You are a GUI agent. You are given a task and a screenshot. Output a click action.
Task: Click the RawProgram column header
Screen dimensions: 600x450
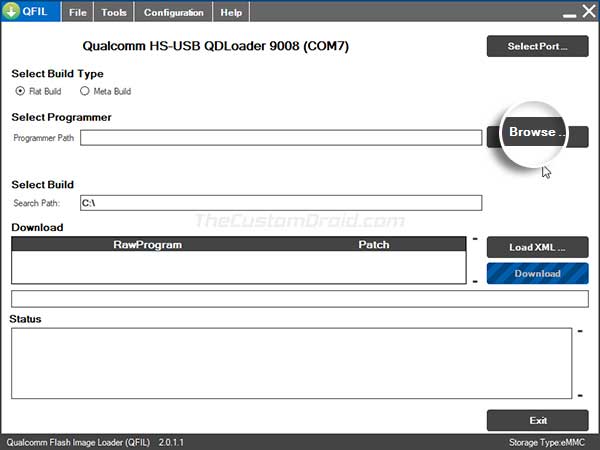tap(144, 244)
